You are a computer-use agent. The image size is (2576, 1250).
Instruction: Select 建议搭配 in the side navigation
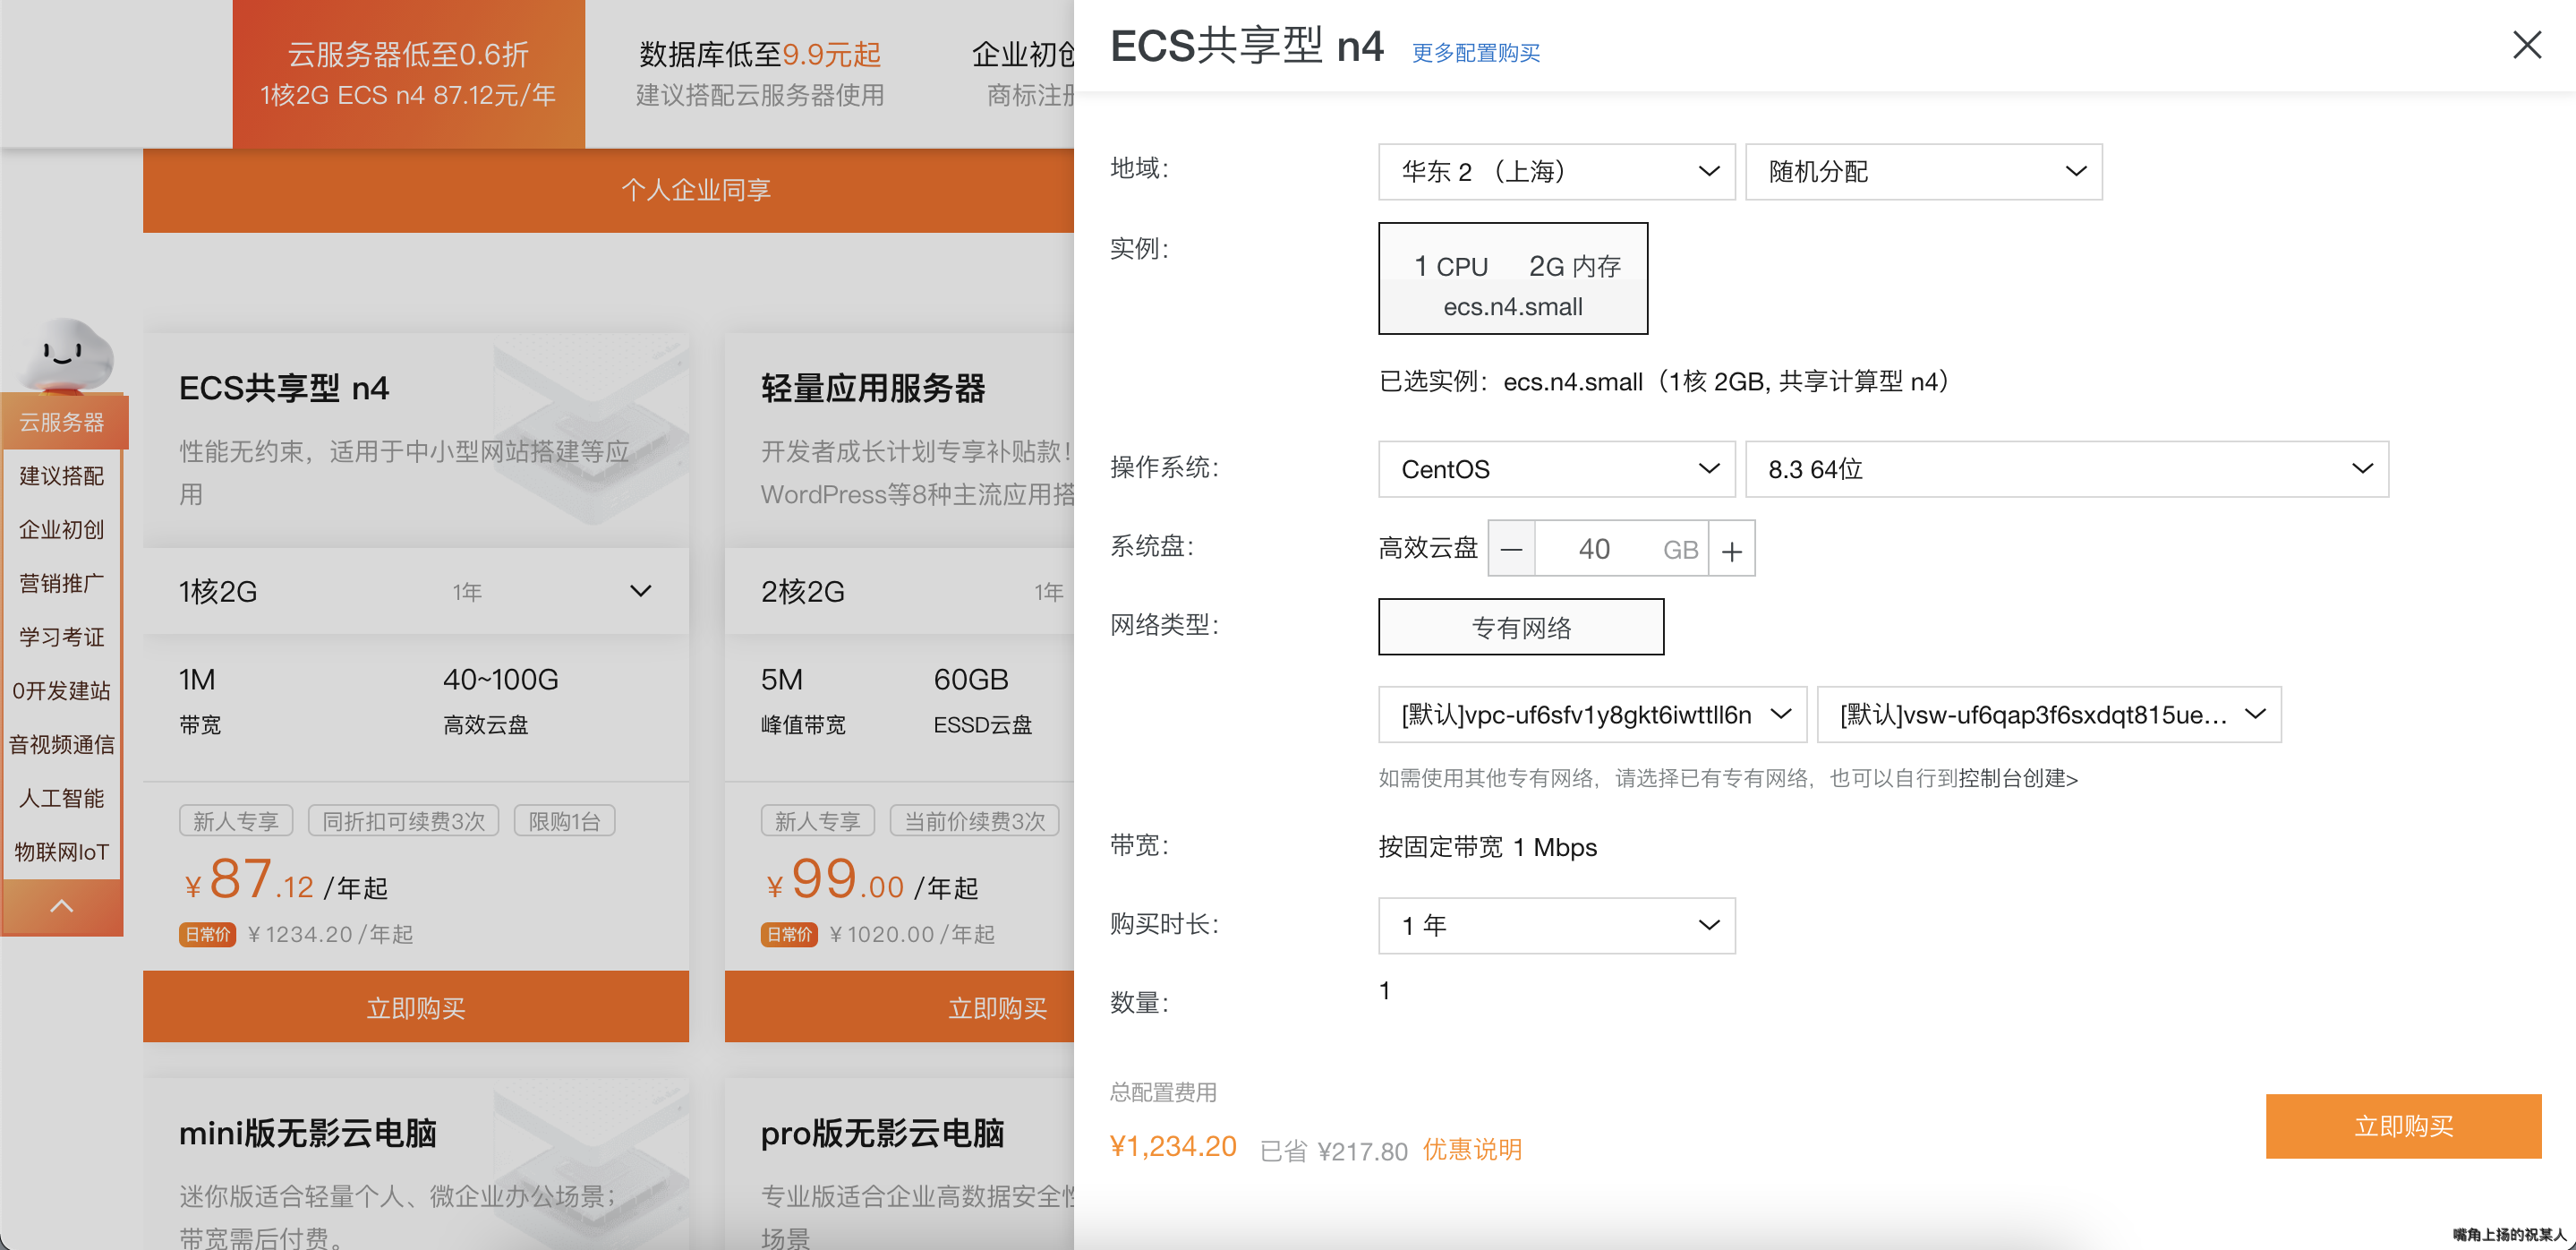[x=62, y=476]
